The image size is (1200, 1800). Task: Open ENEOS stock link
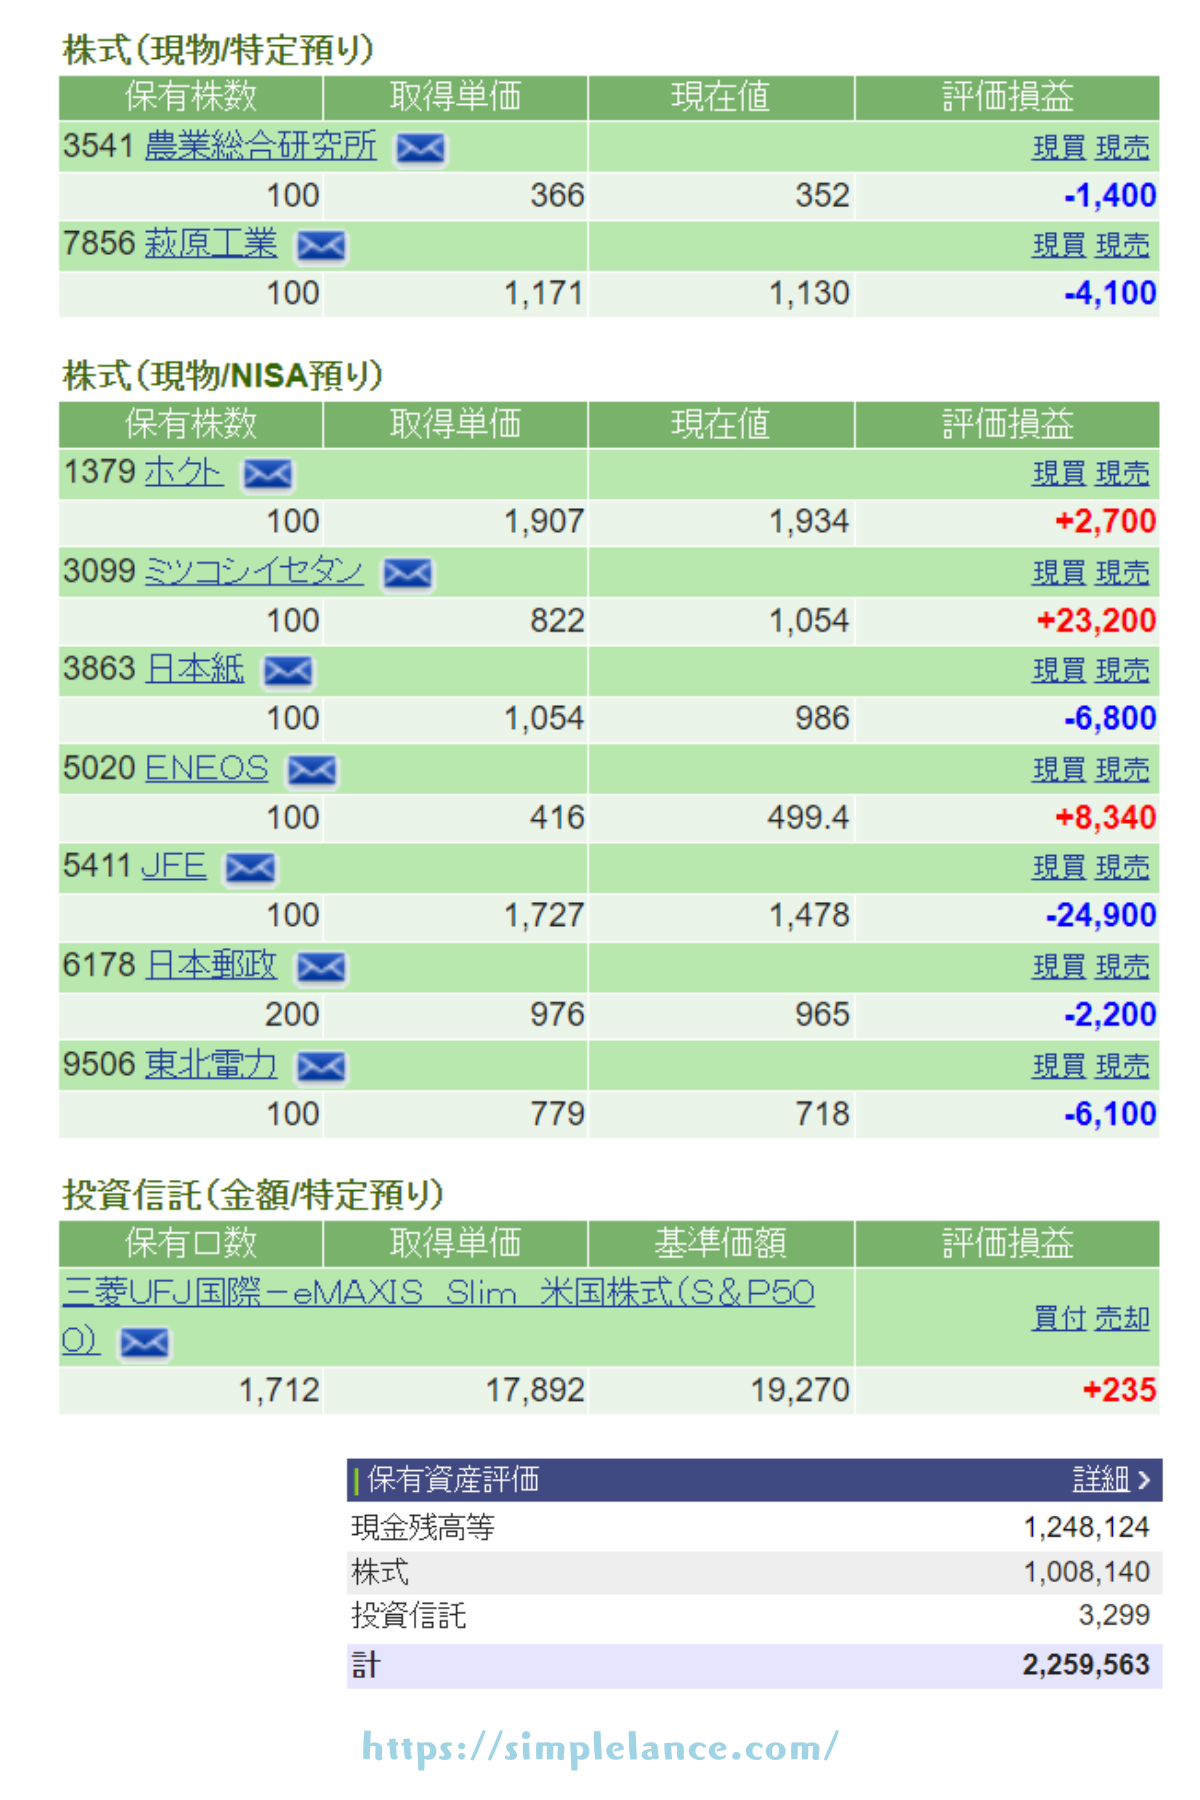pos(207,768)
